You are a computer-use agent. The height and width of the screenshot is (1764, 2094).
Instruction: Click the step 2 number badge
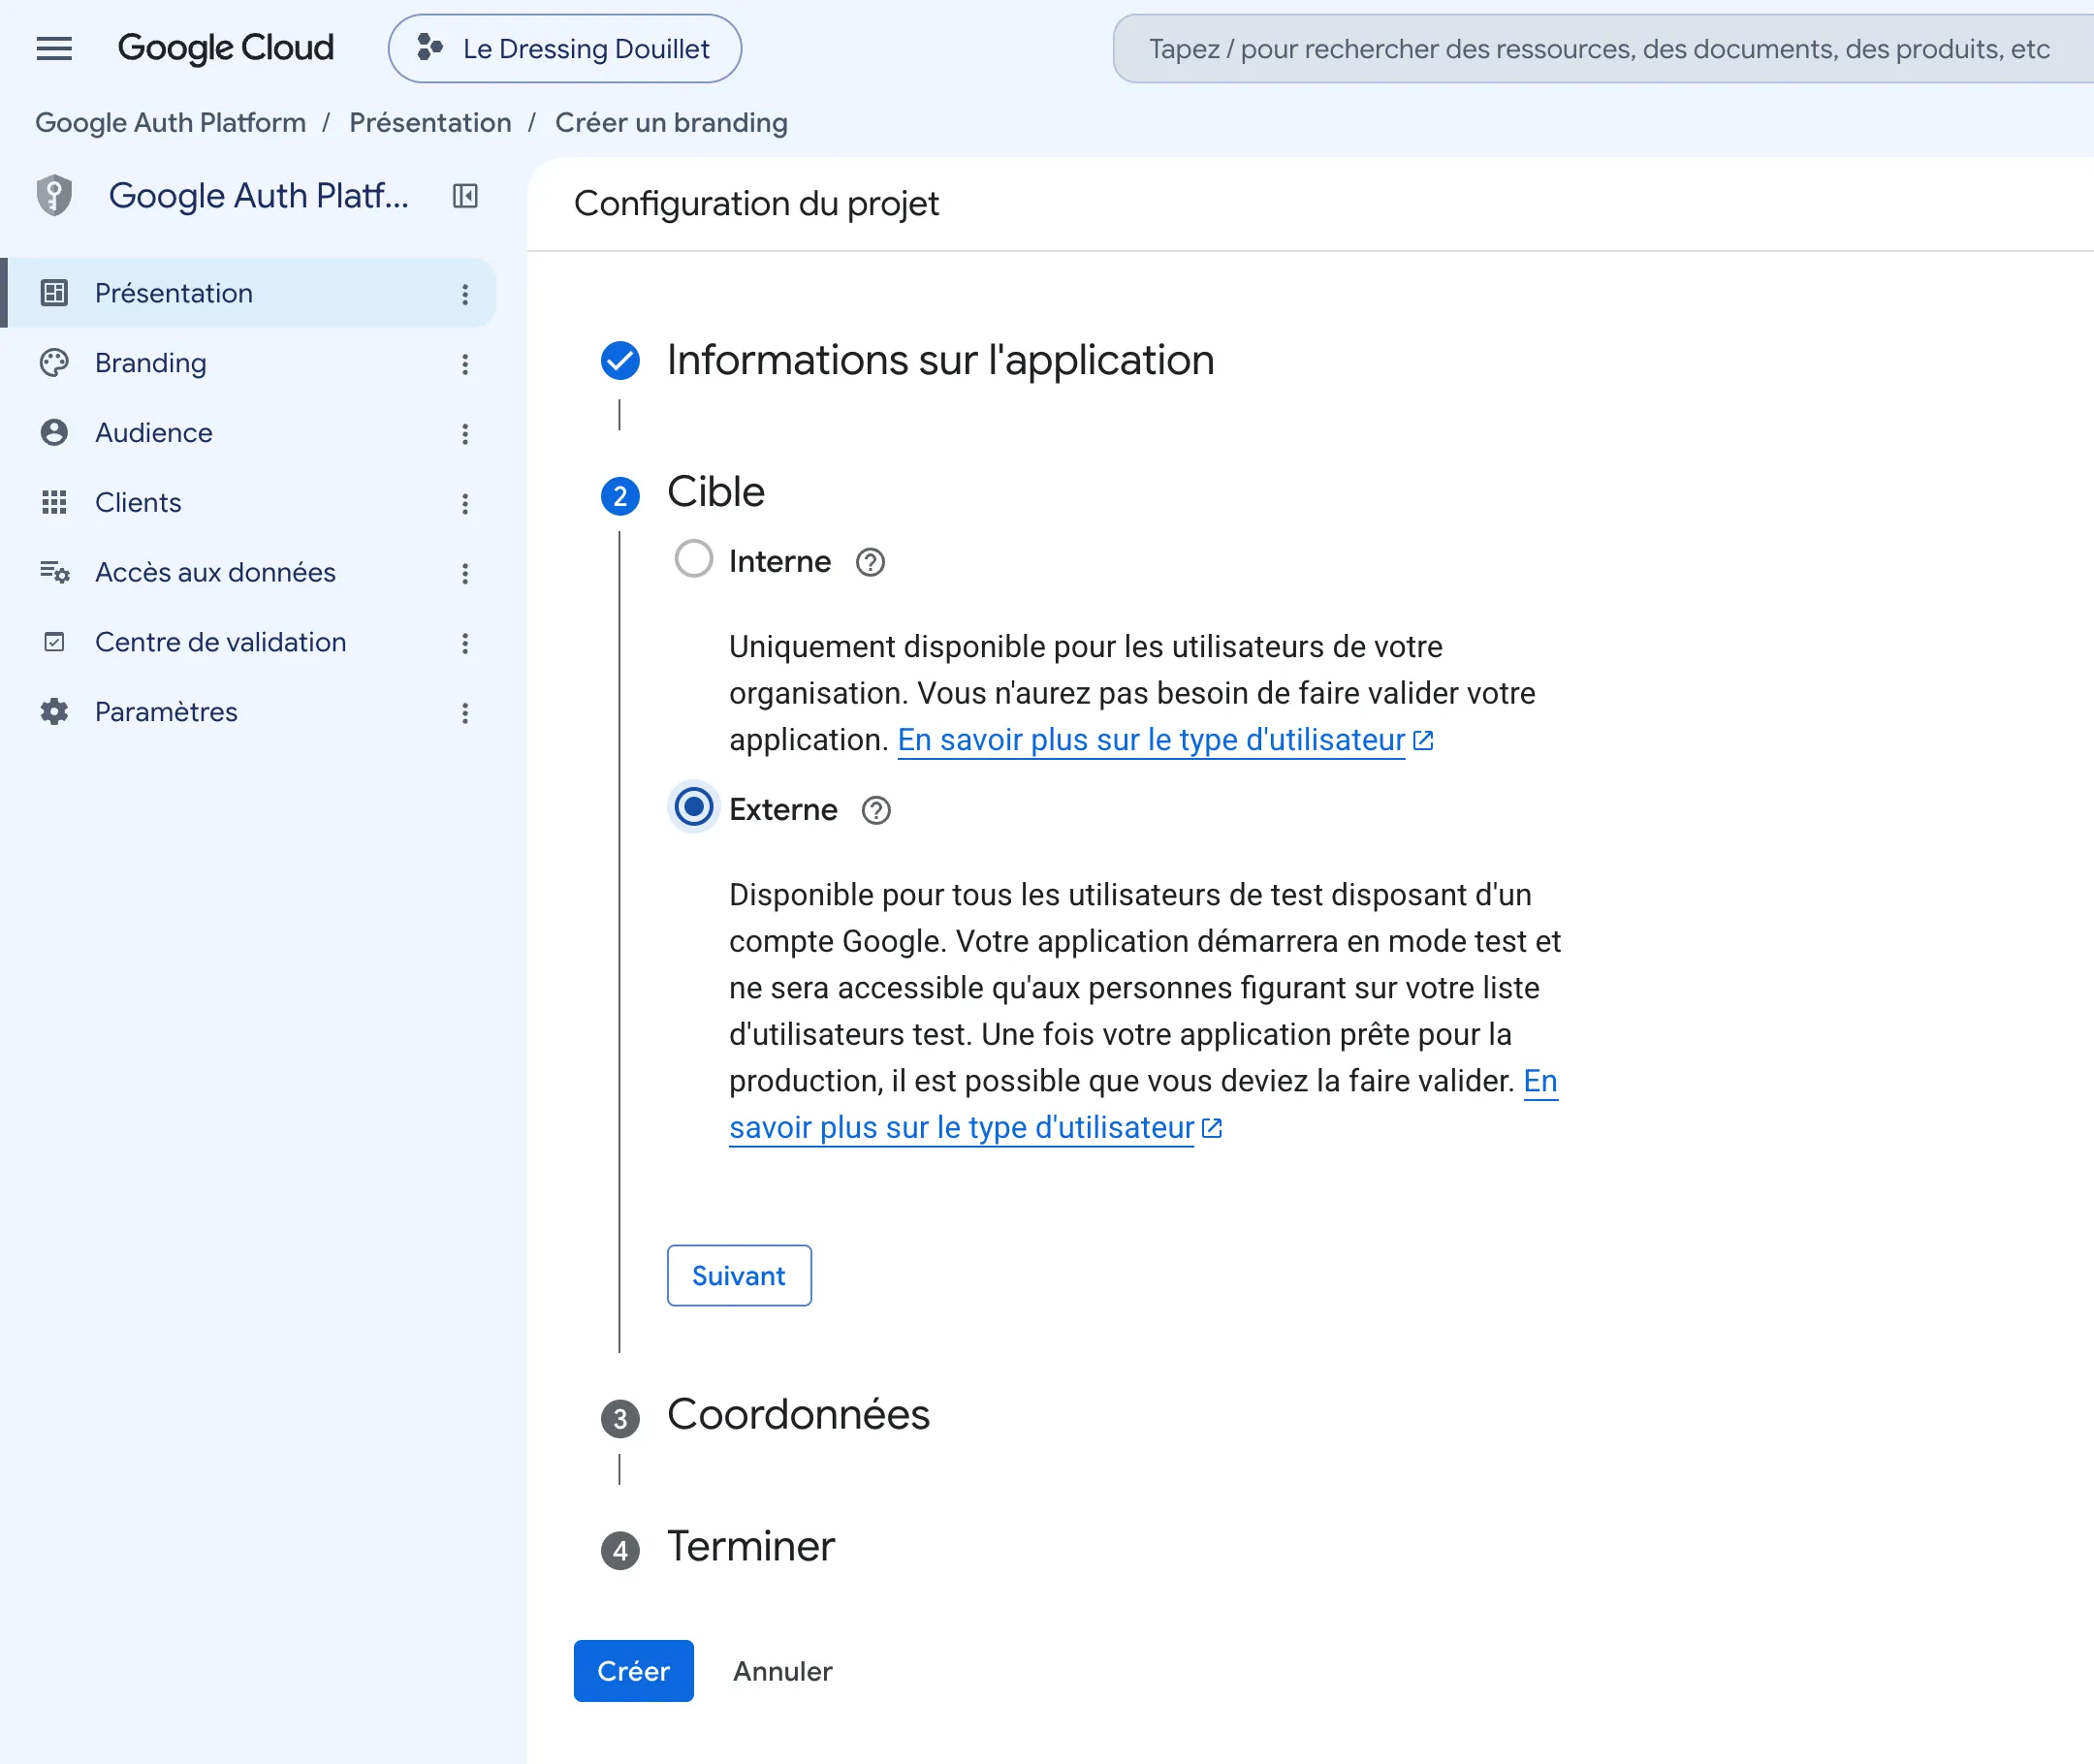[x=620, y=496]
